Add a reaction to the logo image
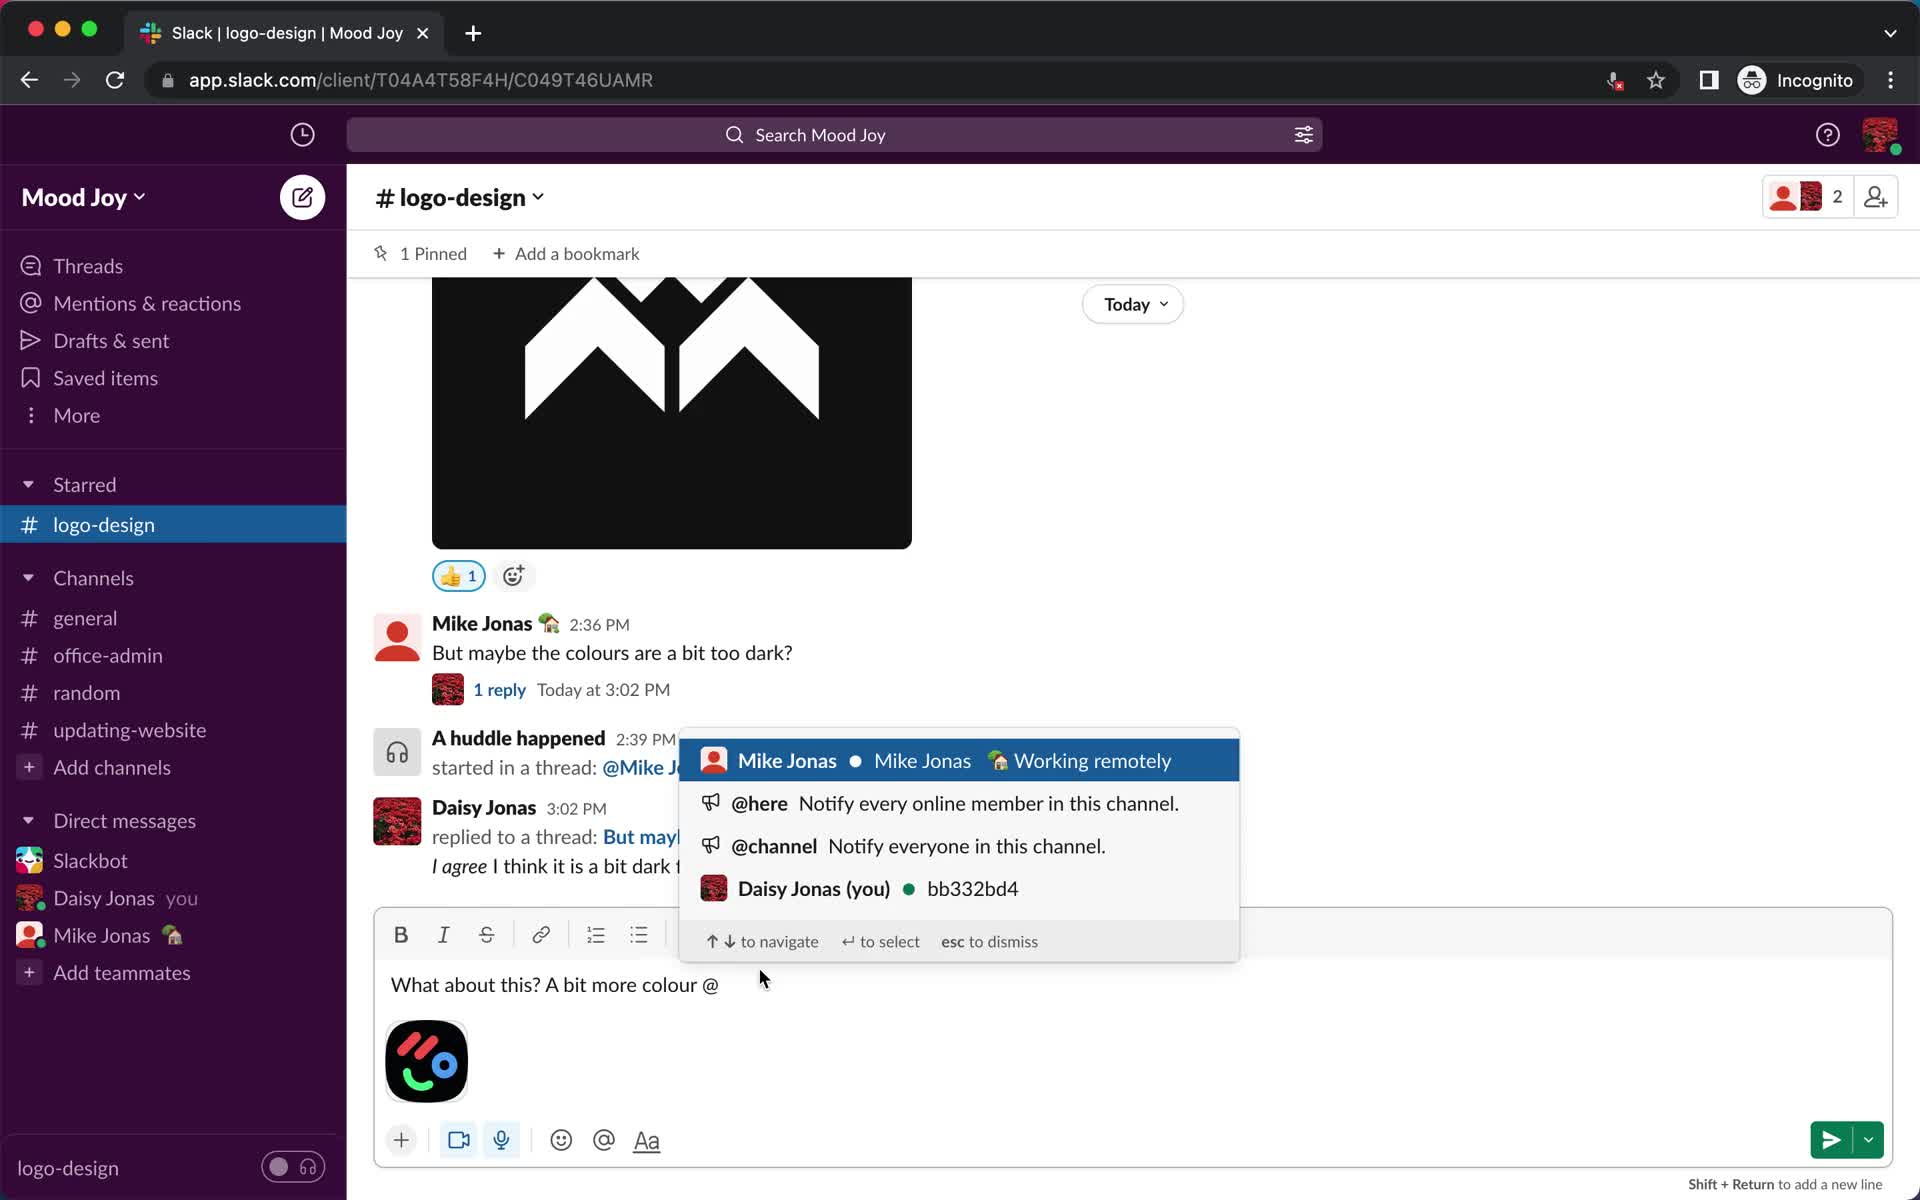 click(x=514, y=576)
